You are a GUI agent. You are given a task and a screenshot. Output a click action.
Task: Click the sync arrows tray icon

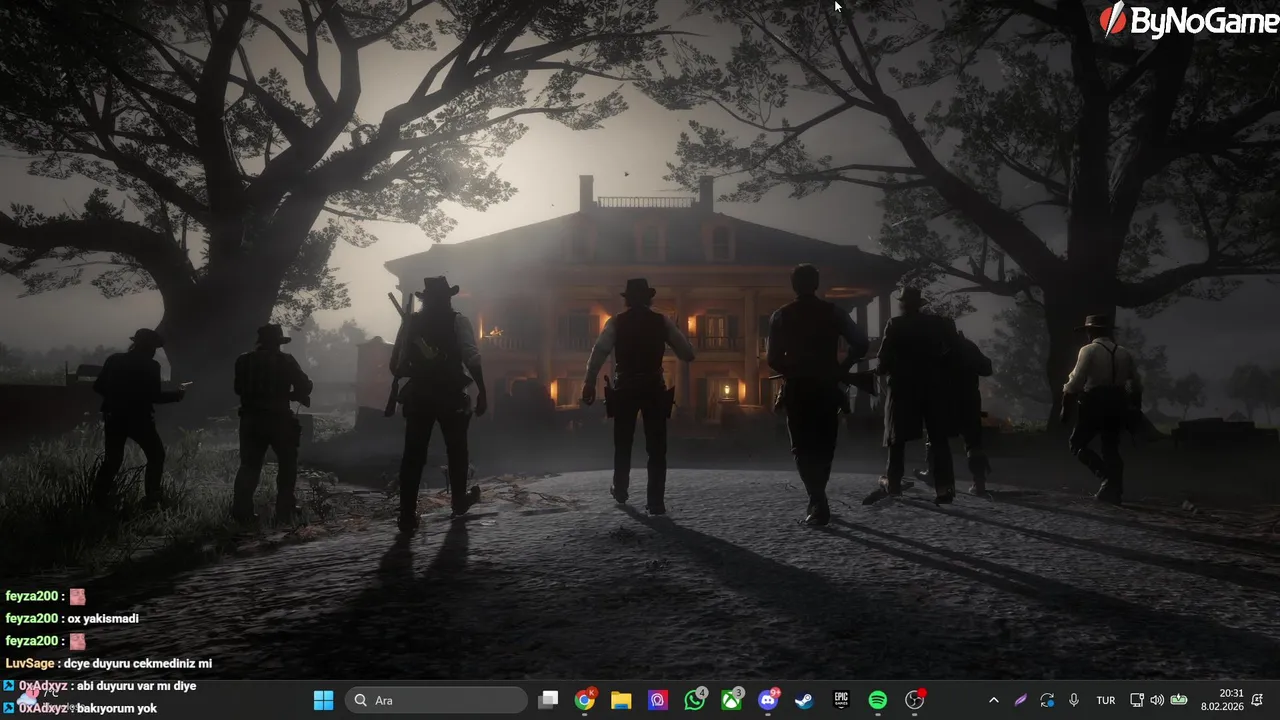tap(1047, 700)
